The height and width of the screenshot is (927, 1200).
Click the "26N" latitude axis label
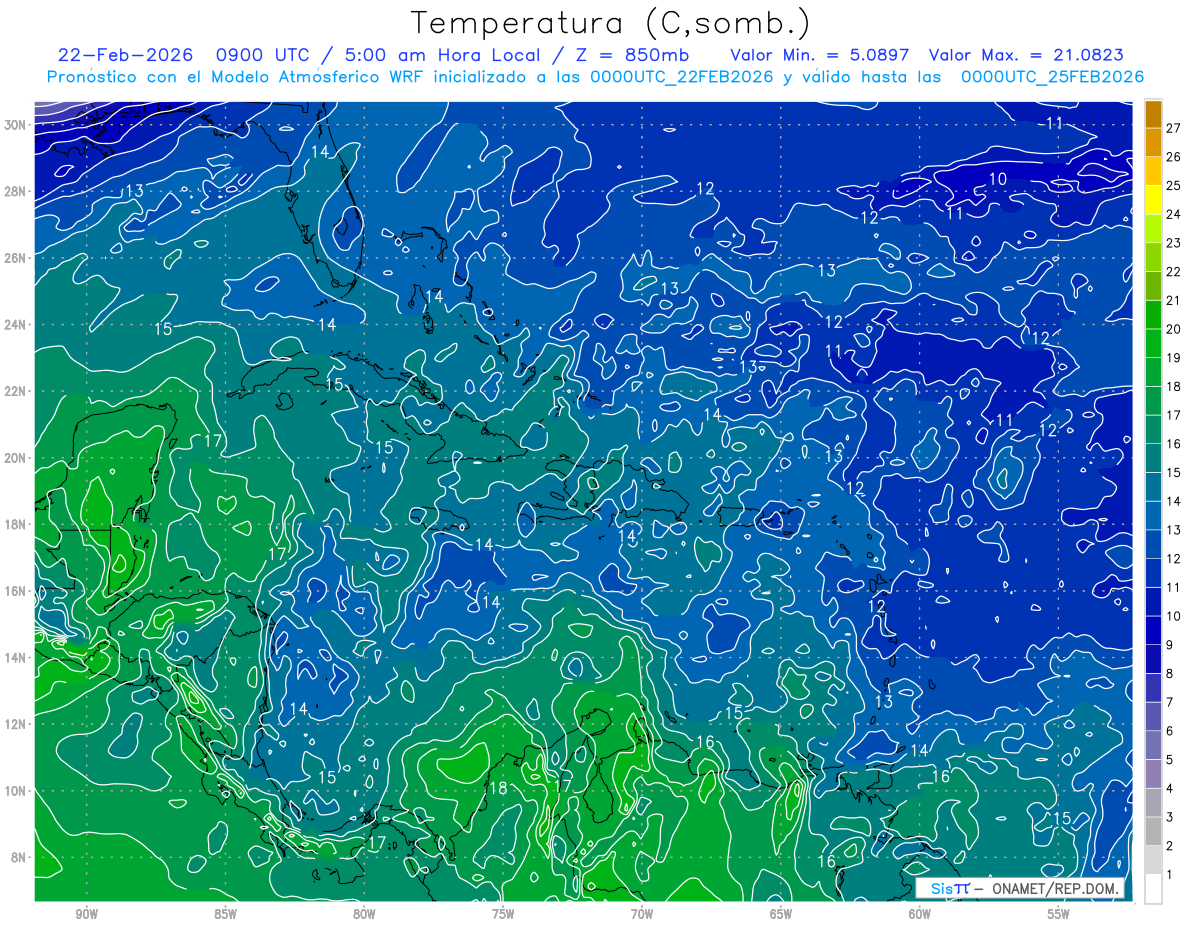(15, 258)
